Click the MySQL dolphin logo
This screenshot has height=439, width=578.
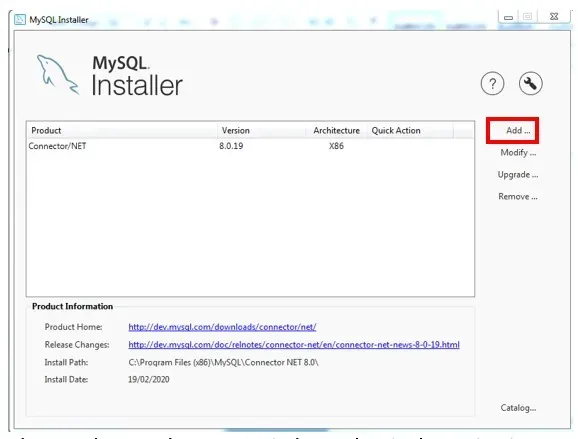58,75
